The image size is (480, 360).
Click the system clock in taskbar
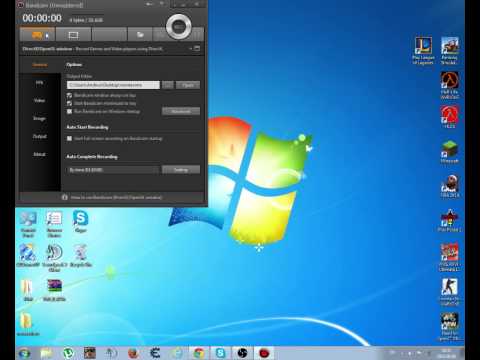tap(446, 353)
